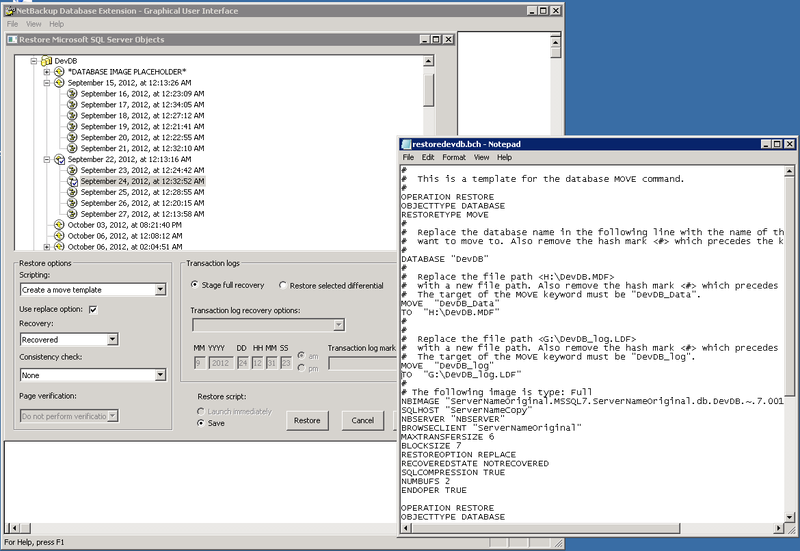Select September 24, 2012, at 12:32:52 AM entry
The height and width of the screenshot is (551, 800).
142,181
